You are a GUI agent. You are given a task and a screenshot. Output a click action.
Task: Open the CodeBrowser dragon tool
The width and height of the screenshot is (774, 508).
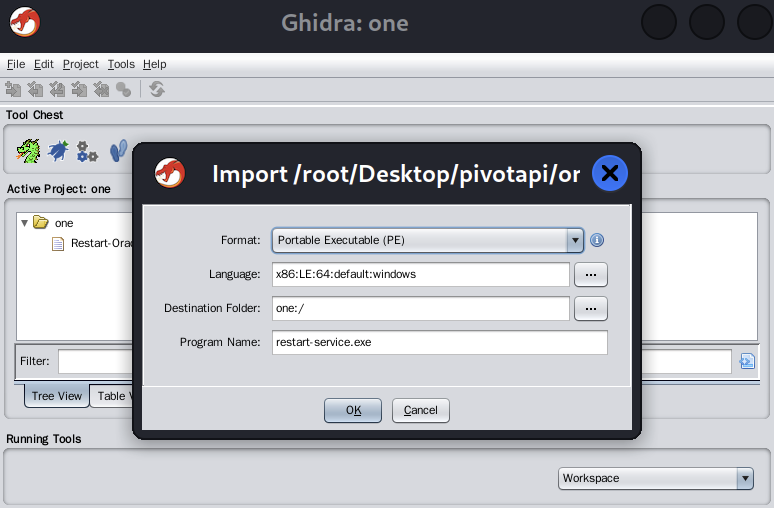28,151
